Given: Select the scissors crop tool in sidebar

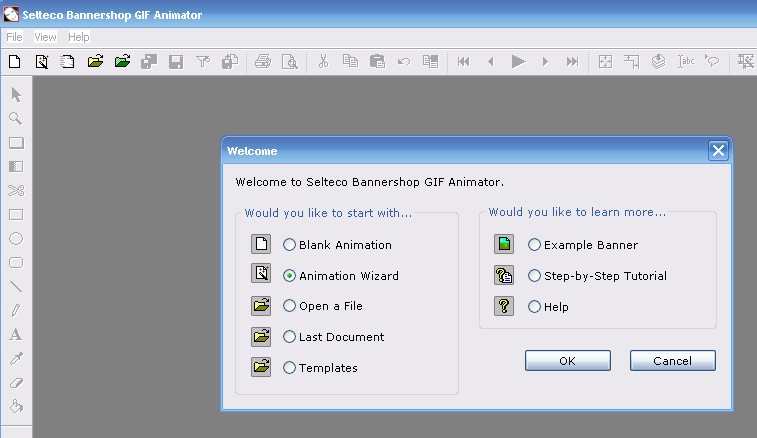Looking at the screenshot, I should pos(16,191).
